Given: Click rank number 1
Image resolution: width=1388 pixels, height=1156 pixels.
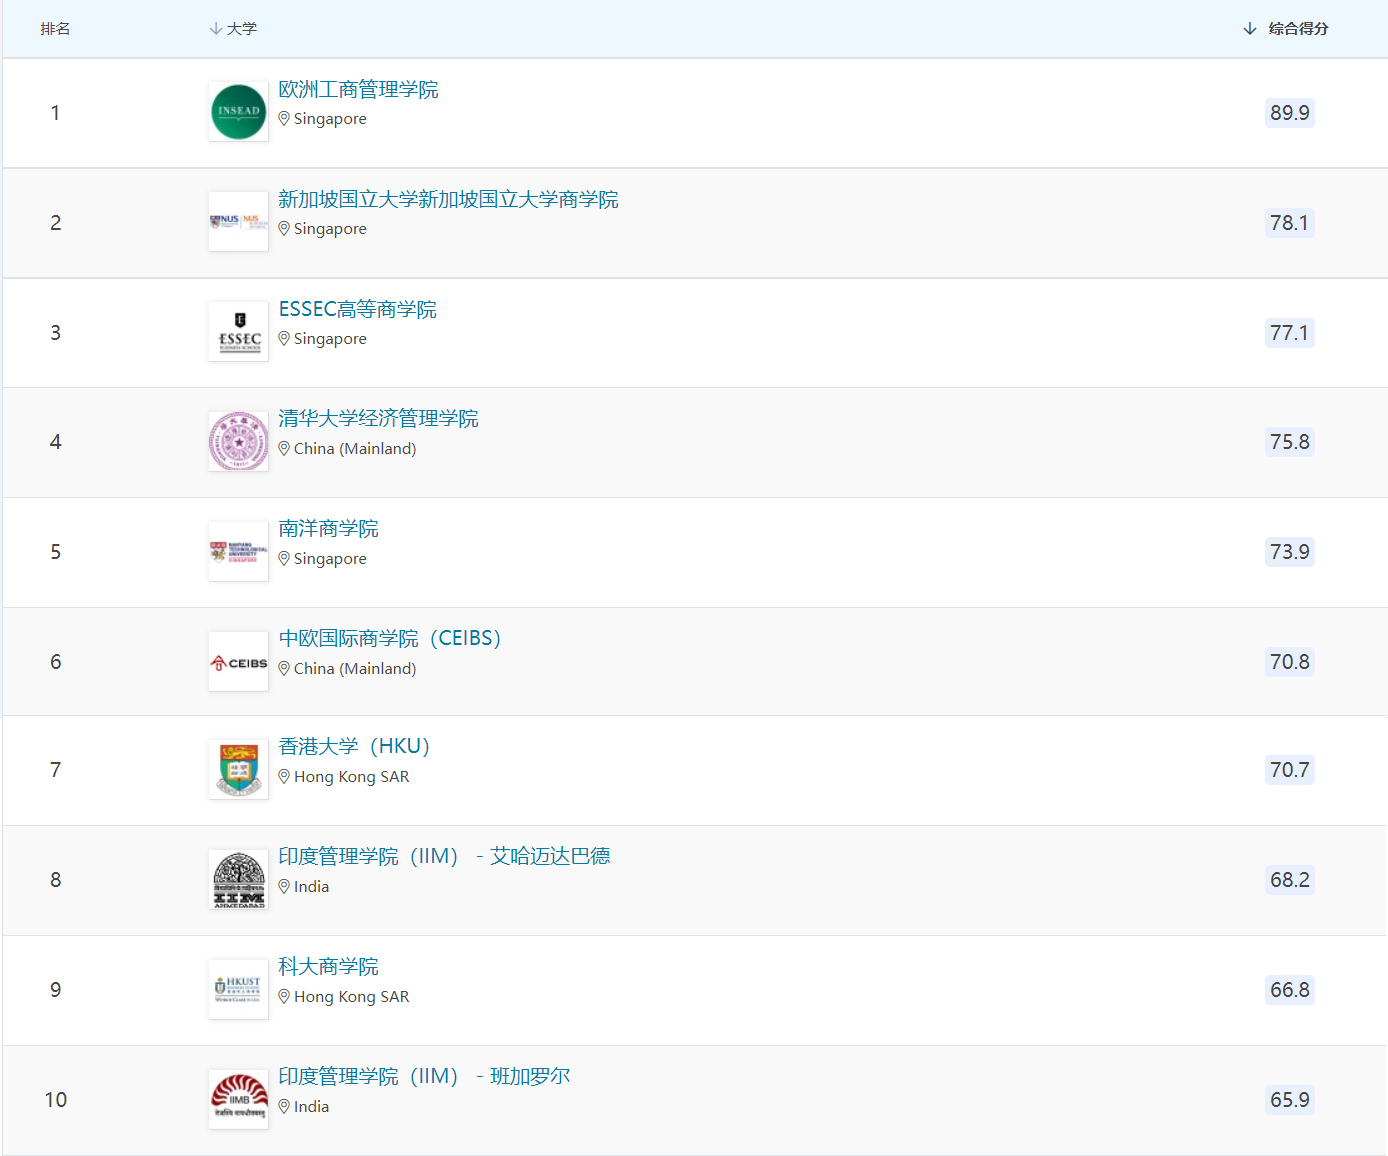Looking at the screenshot, I should coord(55,113).
